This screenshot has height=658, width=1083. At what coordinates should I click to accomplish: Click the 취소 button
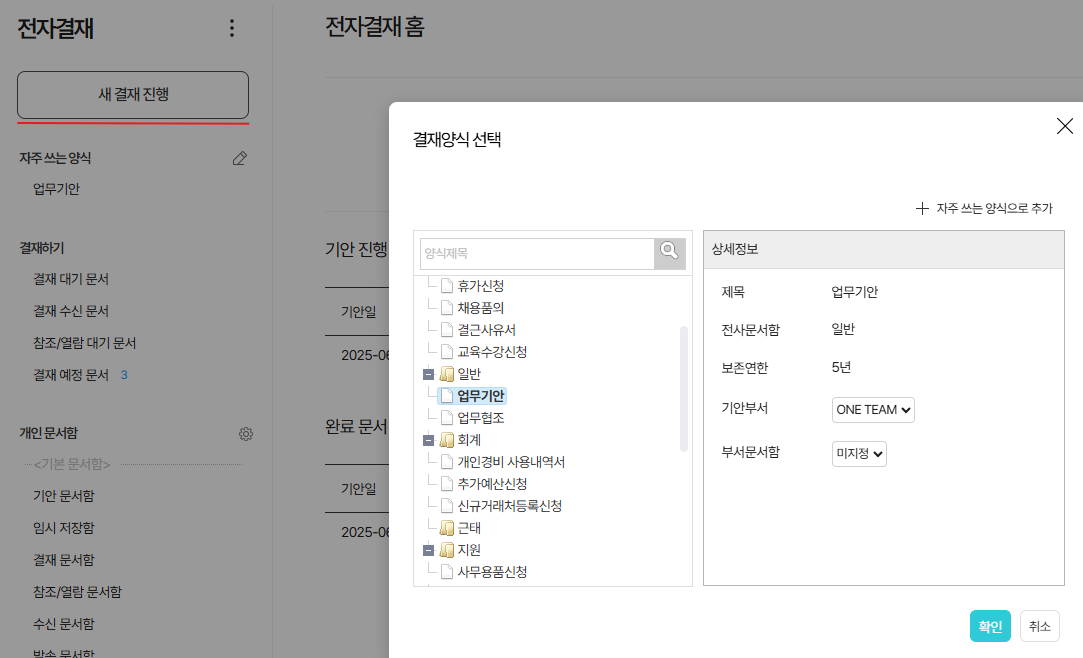pyautogui.click(x=1039, y=626)
